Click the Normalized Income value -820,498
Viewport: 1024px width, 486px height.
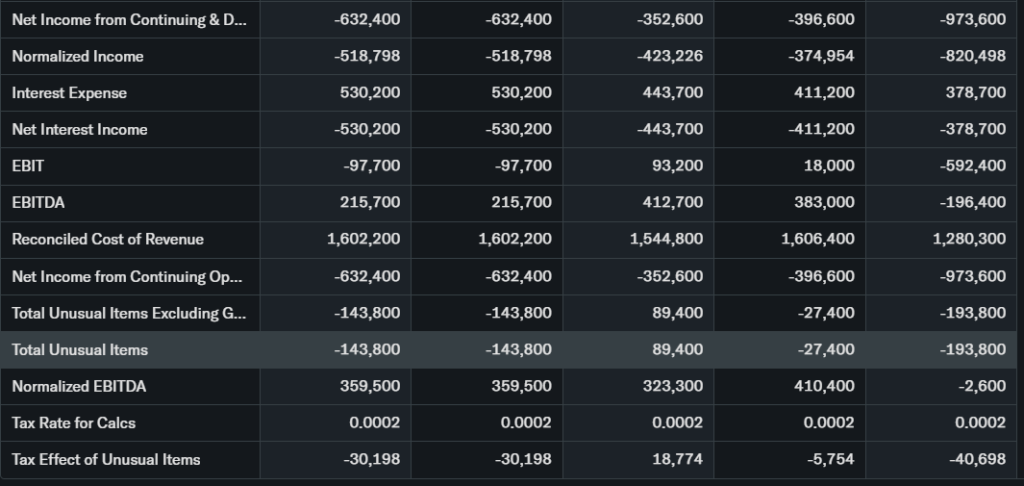(x=974, y=57)
